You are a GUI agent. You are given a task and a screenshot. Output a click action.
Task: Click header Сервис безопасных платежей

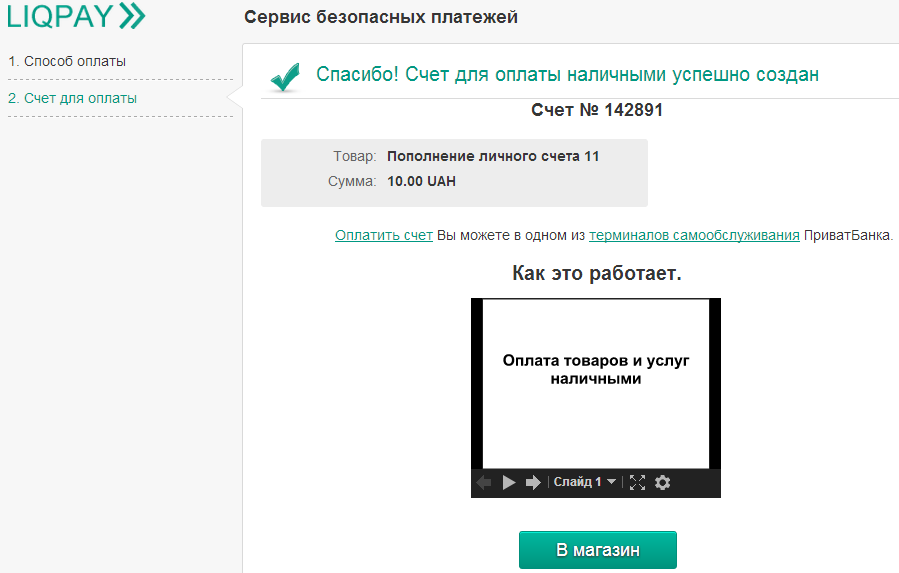coord(381,17)
